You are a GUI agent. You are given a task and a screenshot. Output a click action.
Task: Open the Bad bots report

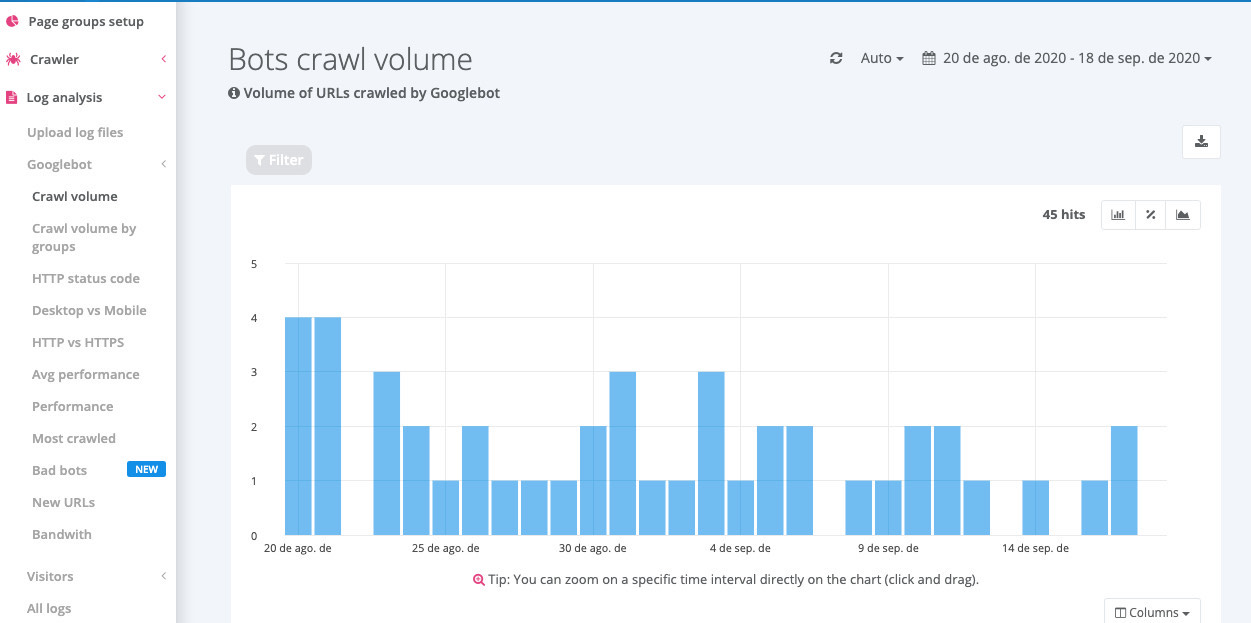(x=59, y=470)
